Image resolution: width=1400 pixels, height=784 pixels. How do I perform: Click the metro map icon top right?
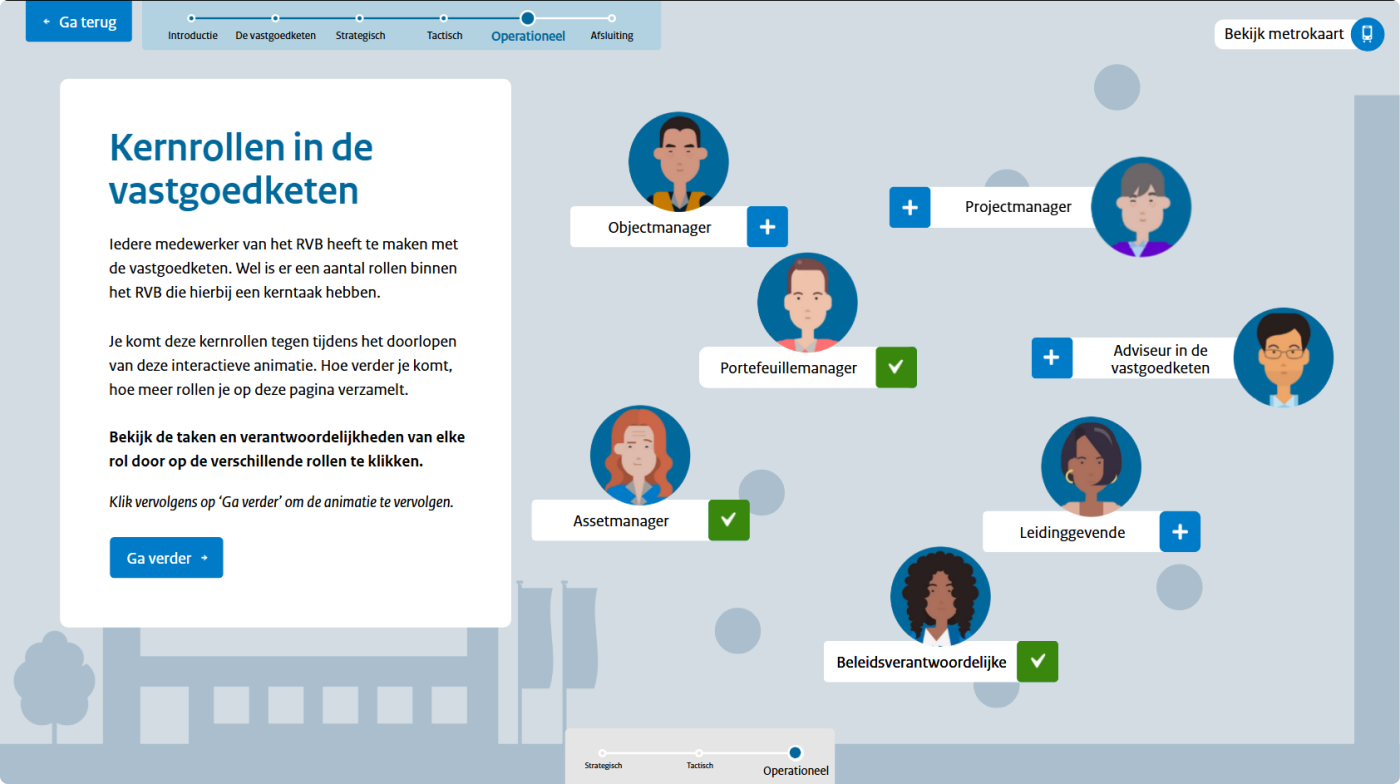[x=1366, y=34]
